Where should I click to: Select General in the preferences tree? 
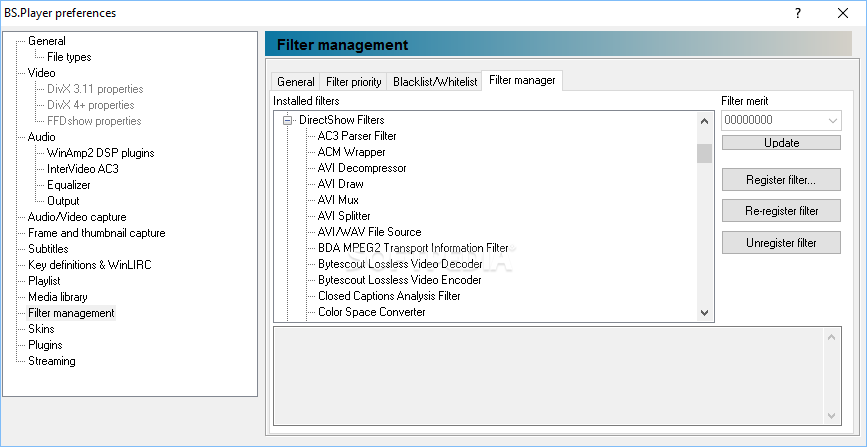(x=47, y=41)
